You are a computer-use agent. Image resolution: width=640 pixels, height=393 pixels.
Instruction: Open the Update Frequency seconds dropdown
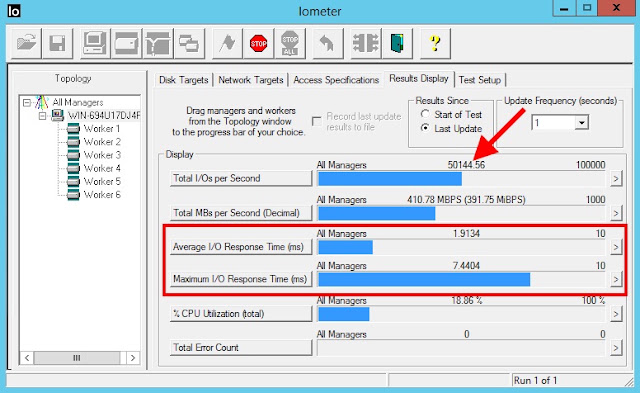click(582, 122)
